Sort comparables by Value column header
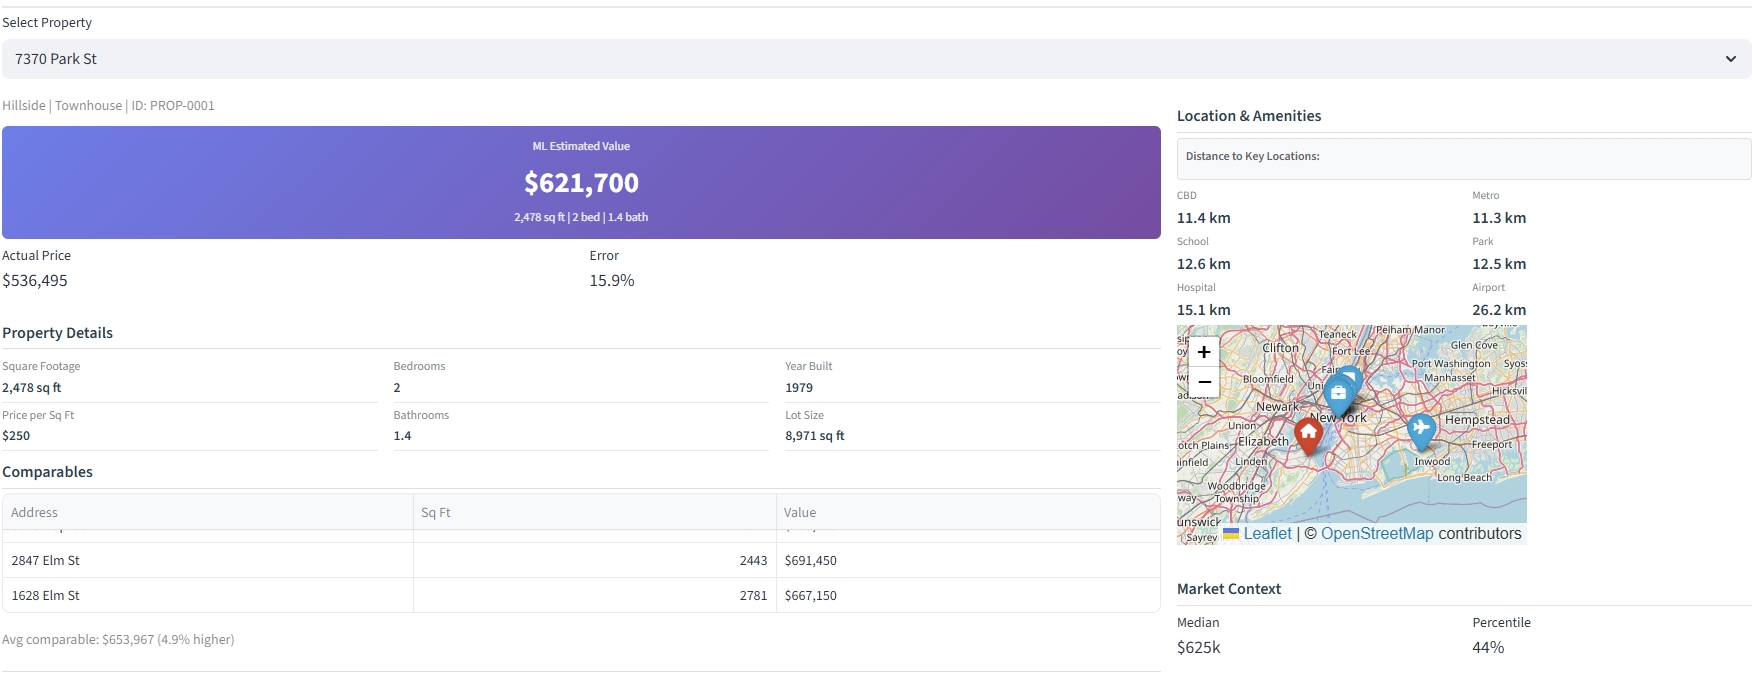Image resolution: width=1756 pixels, height=678 pixels. click(800, 512)
